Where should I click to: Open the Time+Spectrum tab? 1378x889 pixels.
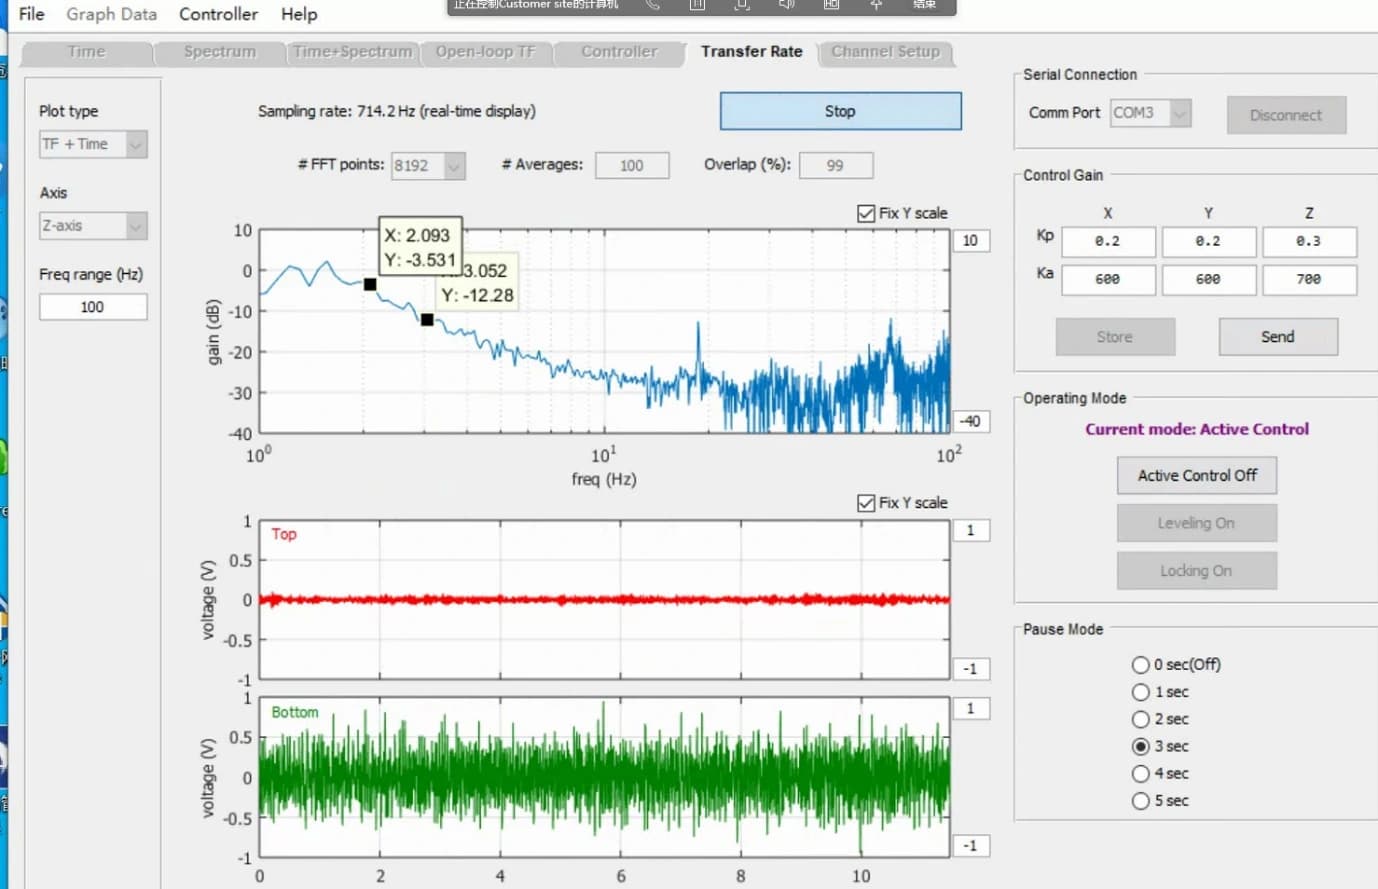(x=353, y=52)
